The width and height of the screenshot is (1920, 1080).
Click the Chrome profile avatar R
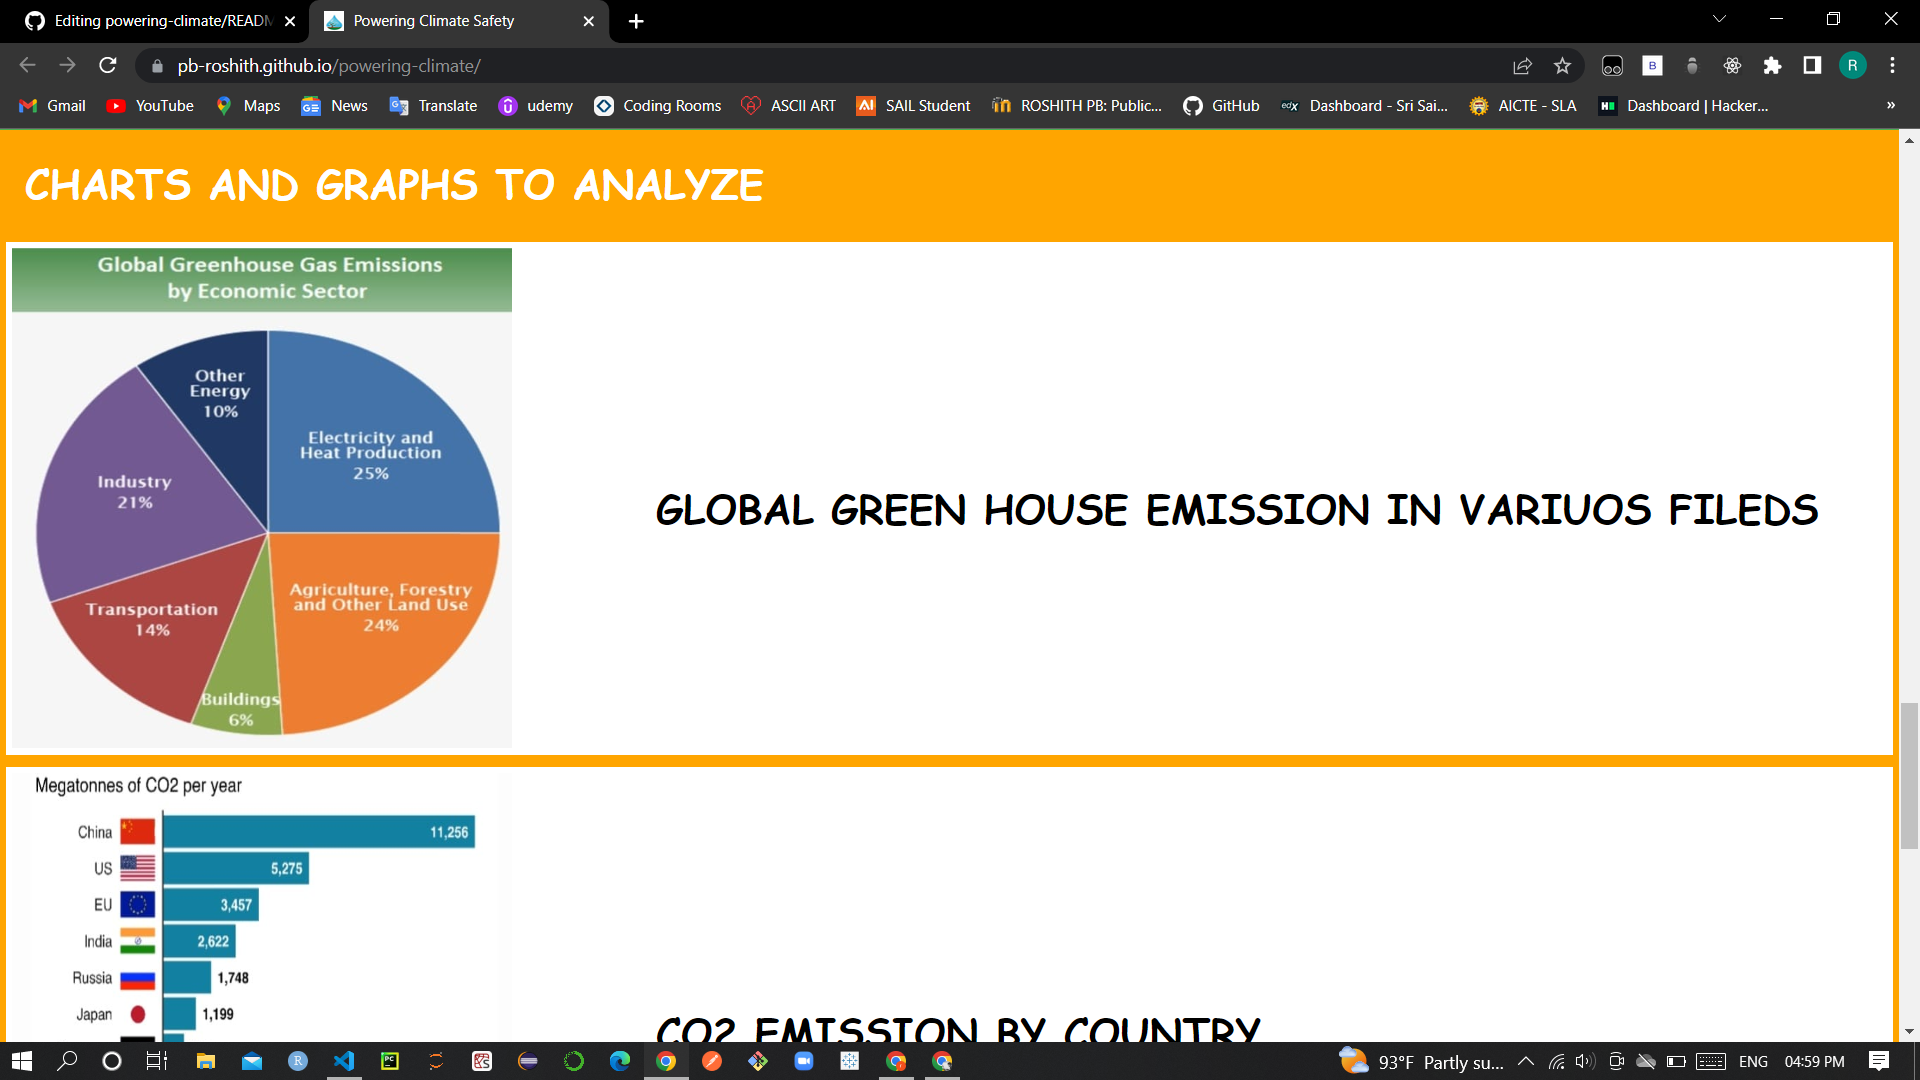tap(1855, 66)
